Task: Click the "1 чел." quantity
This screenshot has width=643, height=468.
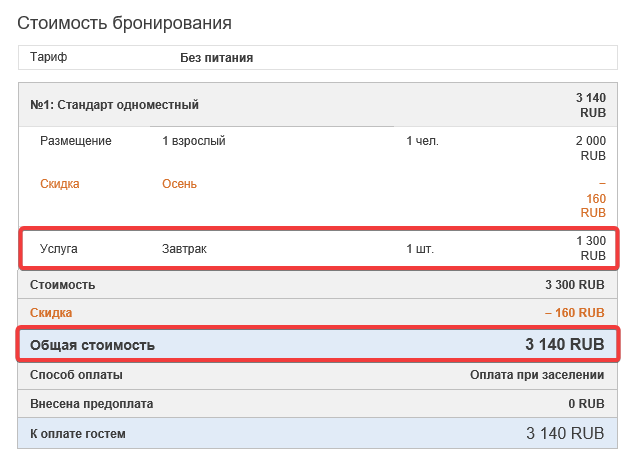Action: (422, 141)
